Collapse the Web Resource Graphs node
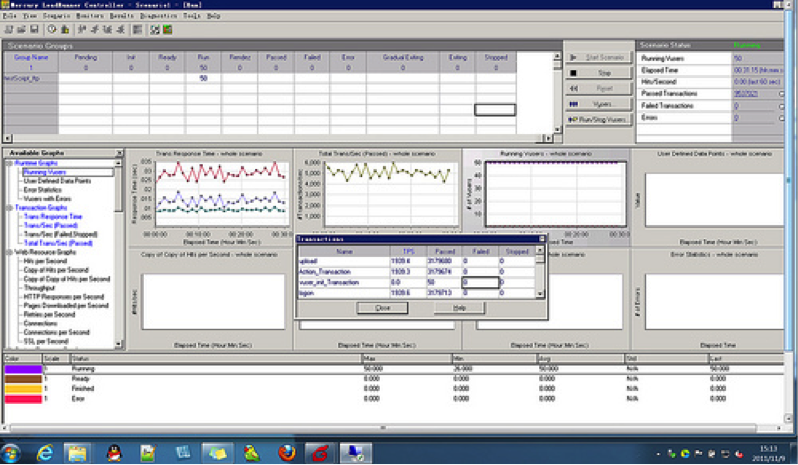798x465 pixels. point(9,252)
